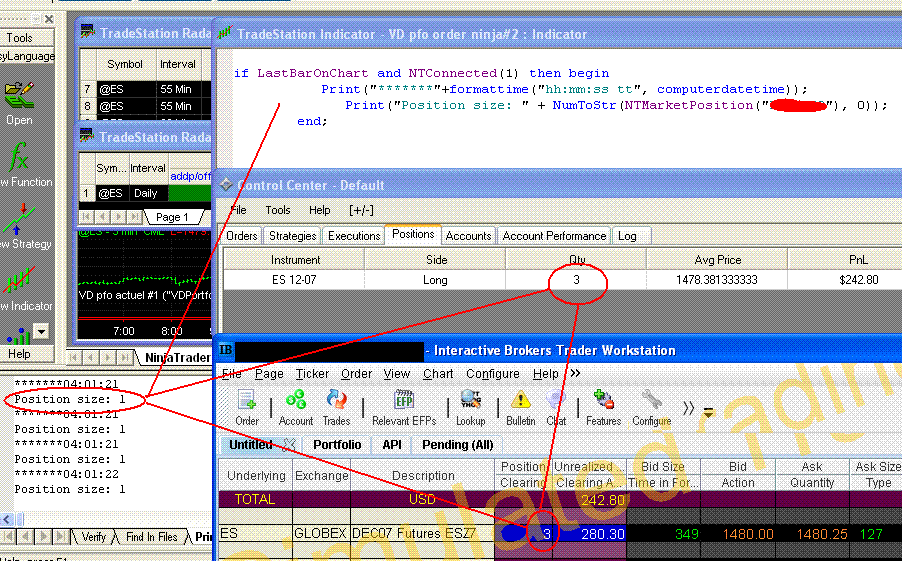Click the Instrument column header
Screen dimensions: 902x561
tap(295, 259)
